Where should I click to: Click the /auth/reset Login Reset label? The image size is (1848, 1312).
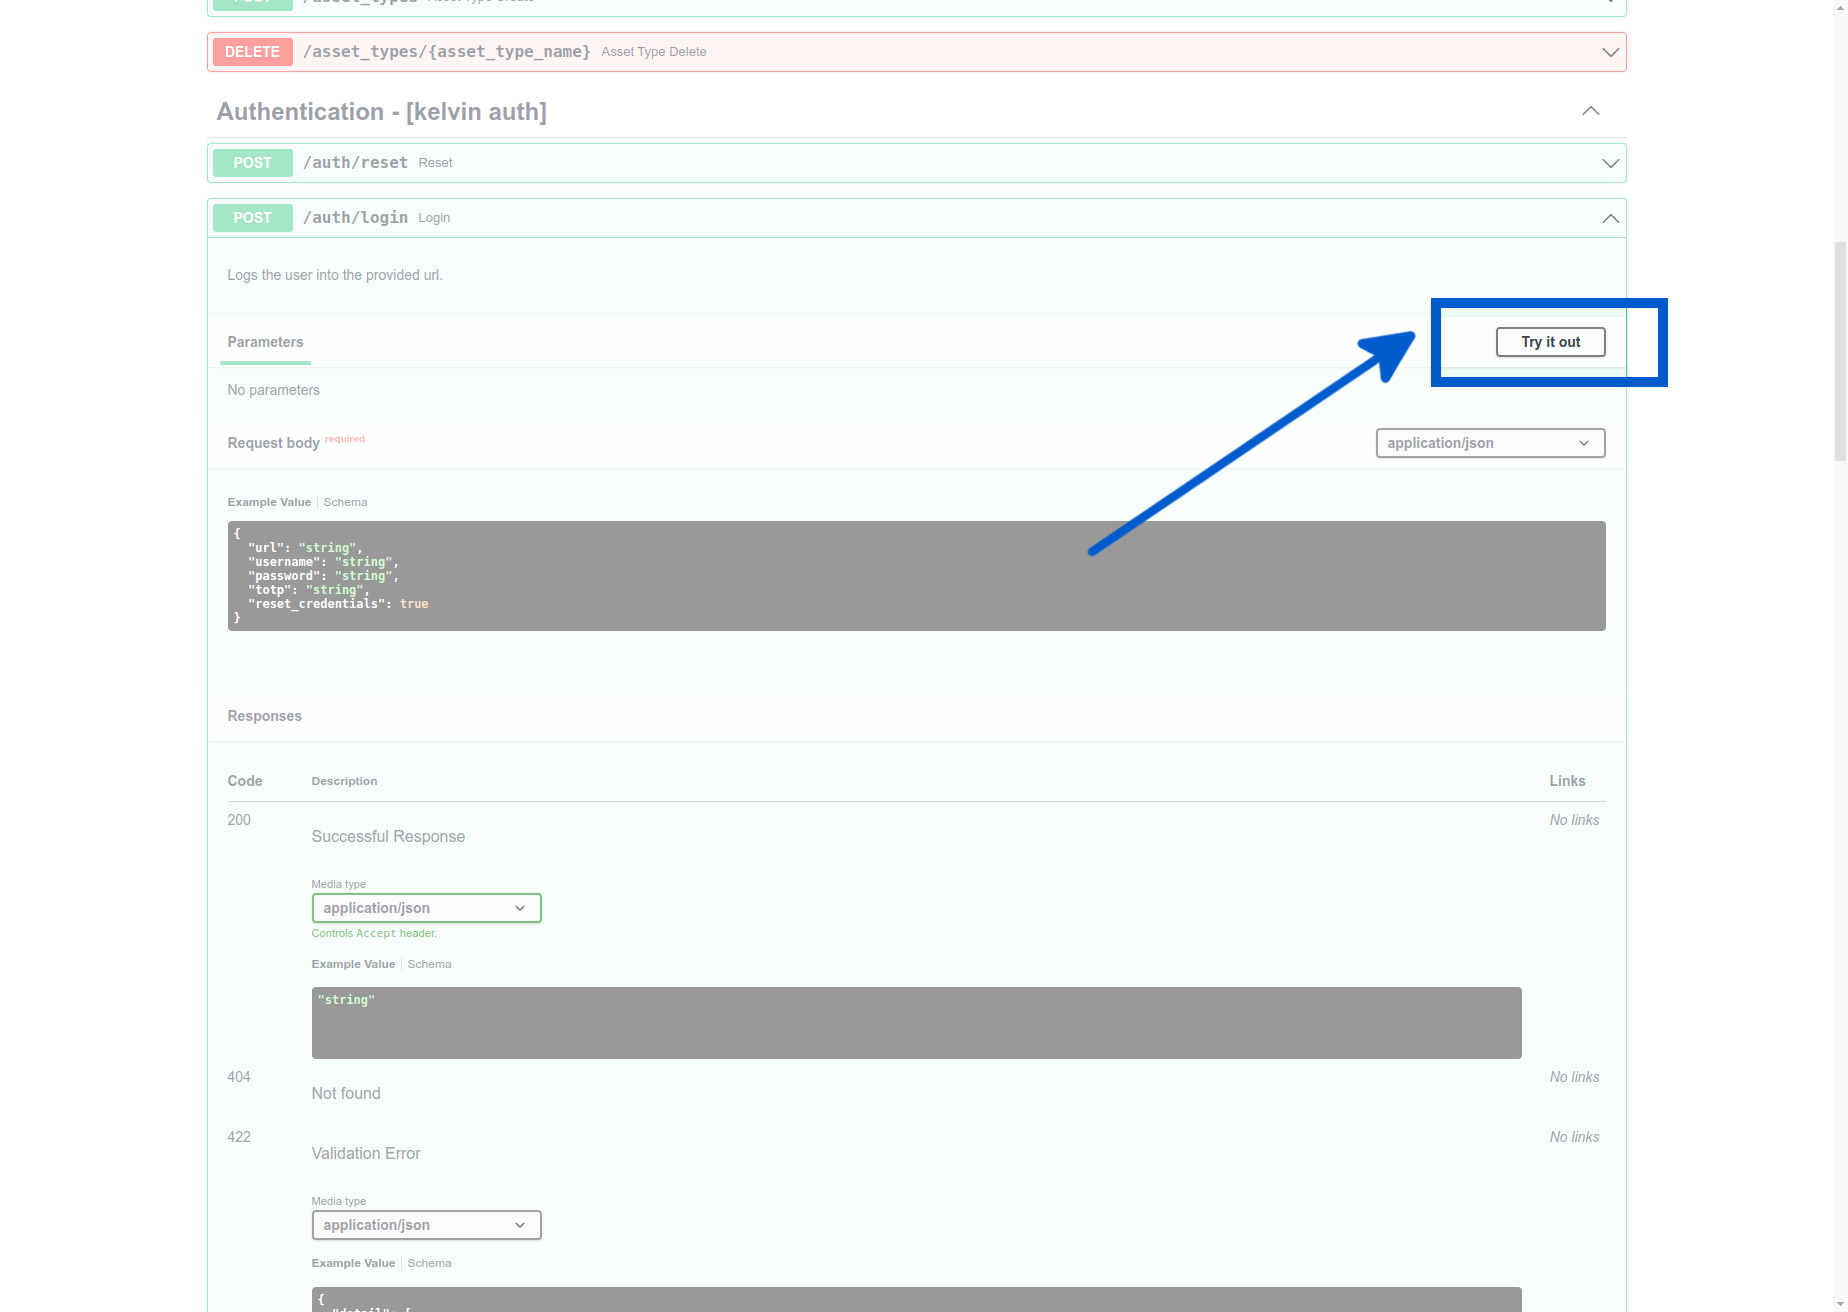435,162
